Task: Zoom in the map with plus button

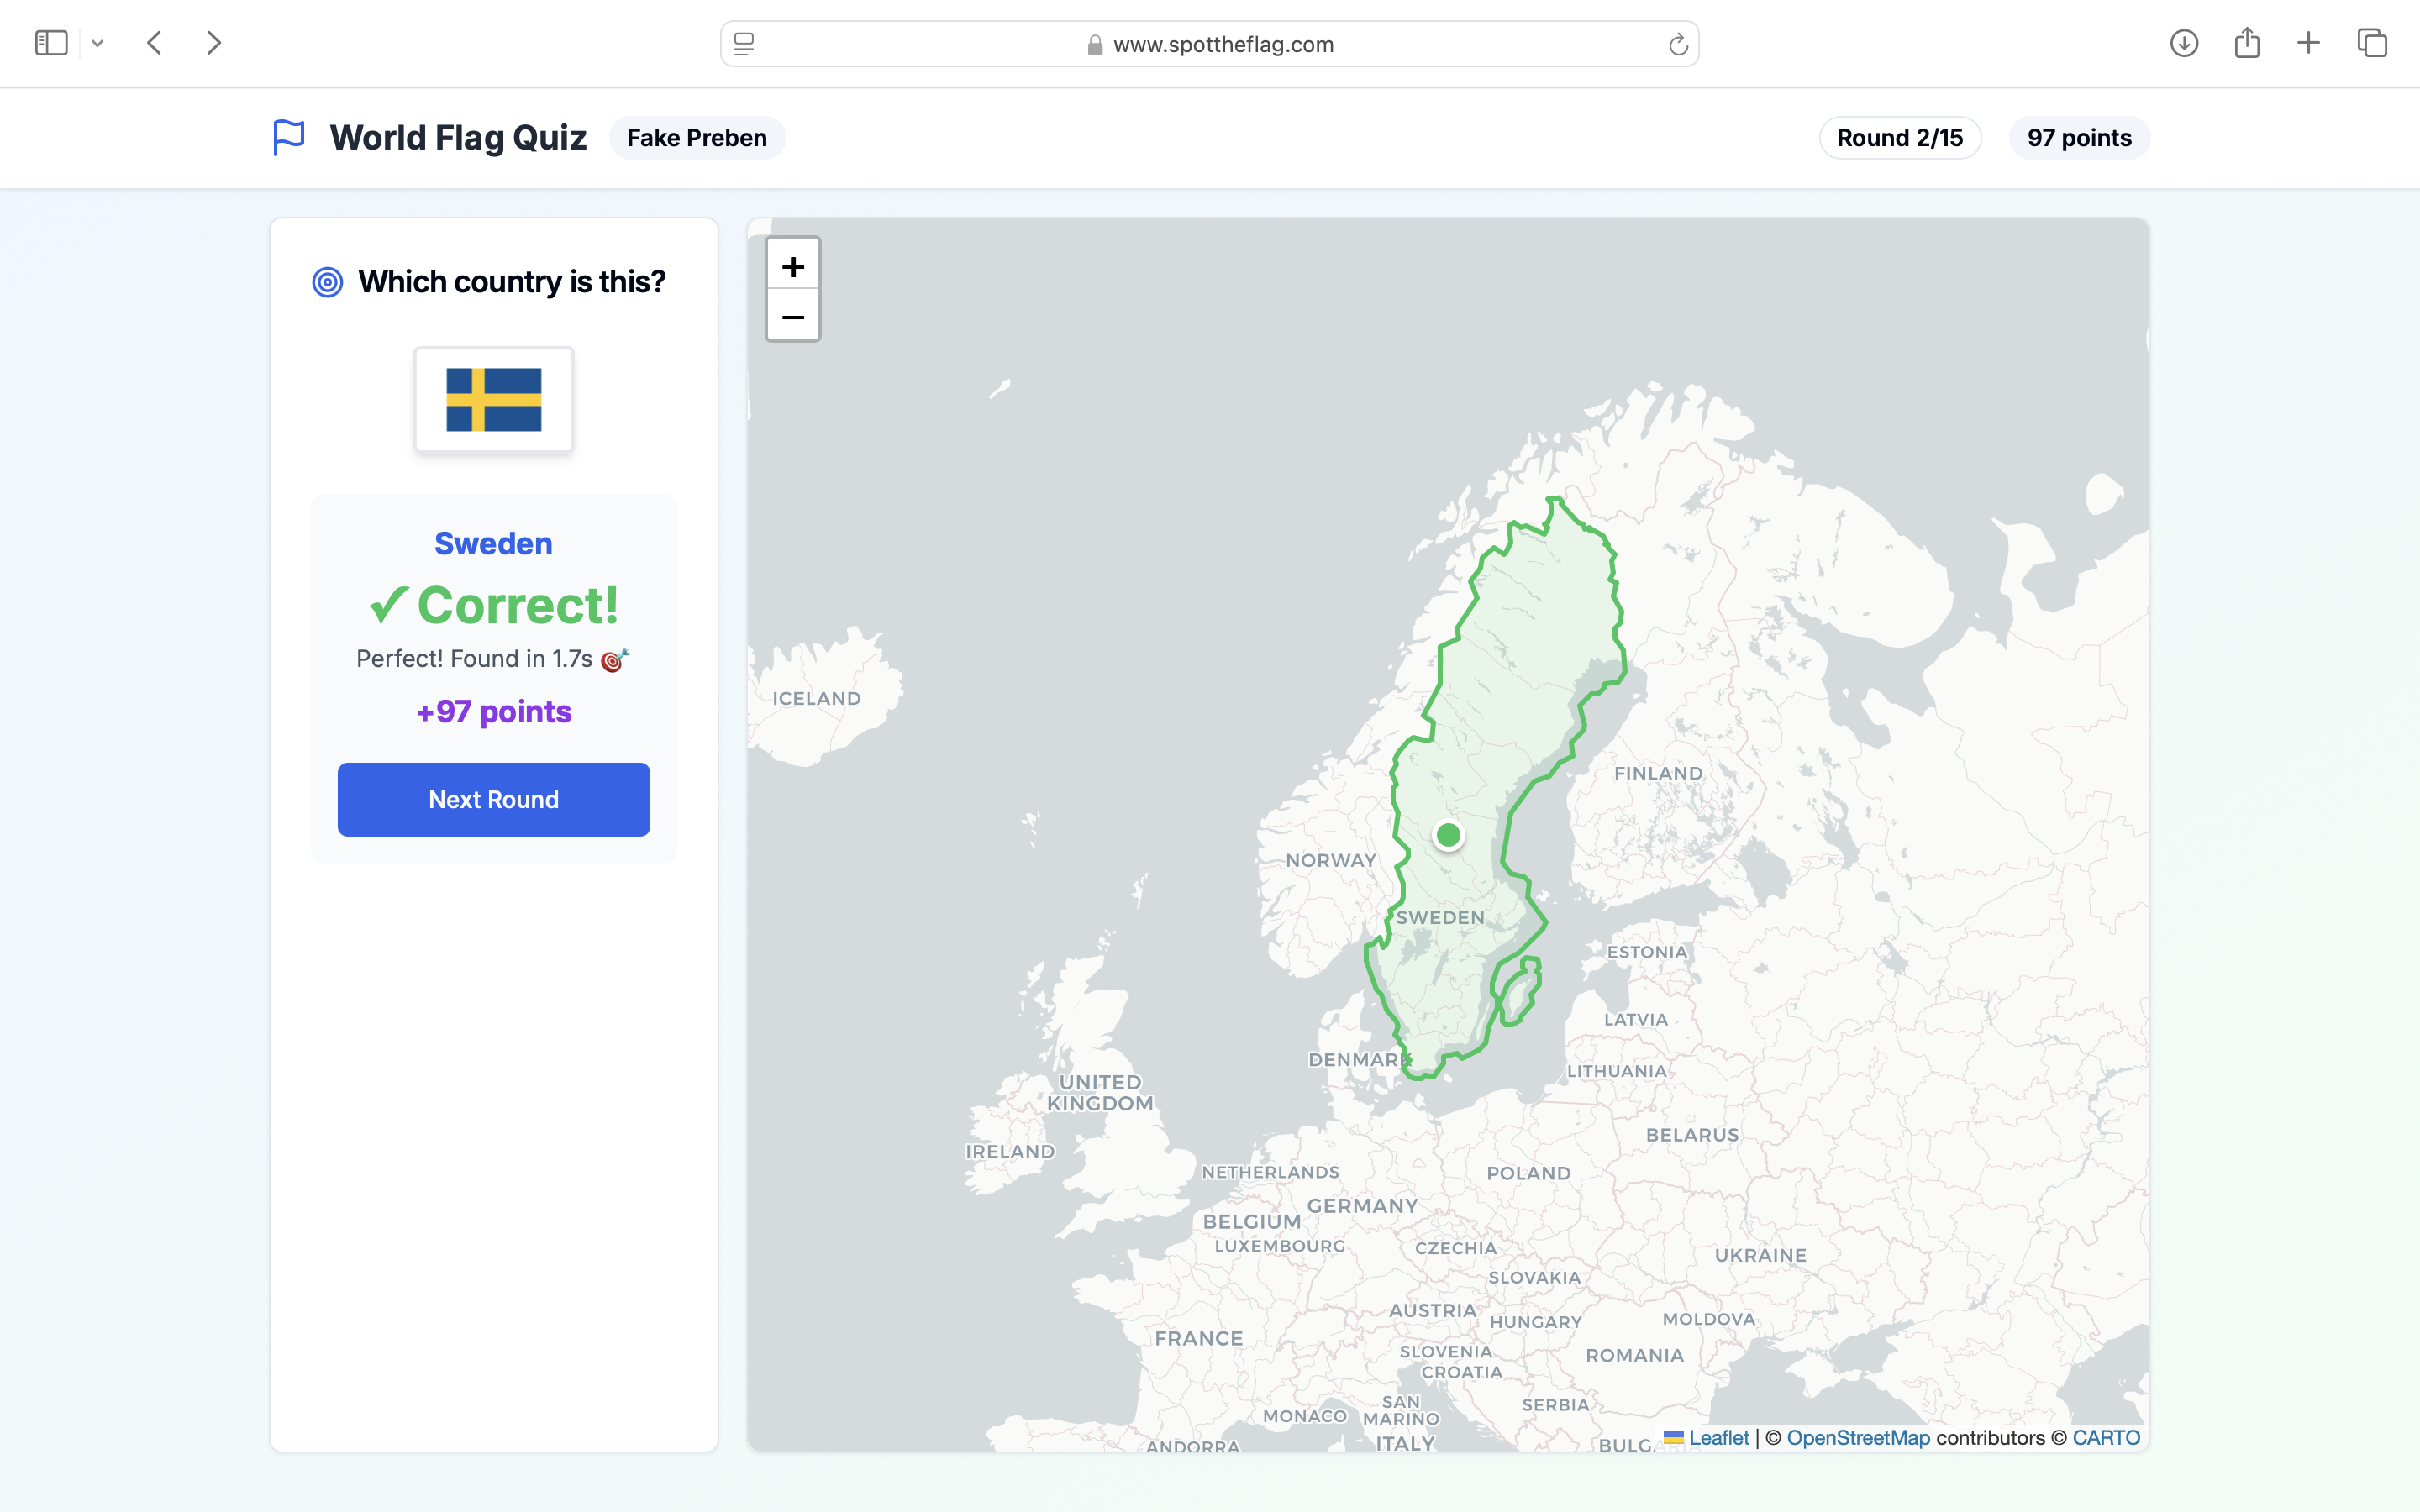Action: click(793, 266)
